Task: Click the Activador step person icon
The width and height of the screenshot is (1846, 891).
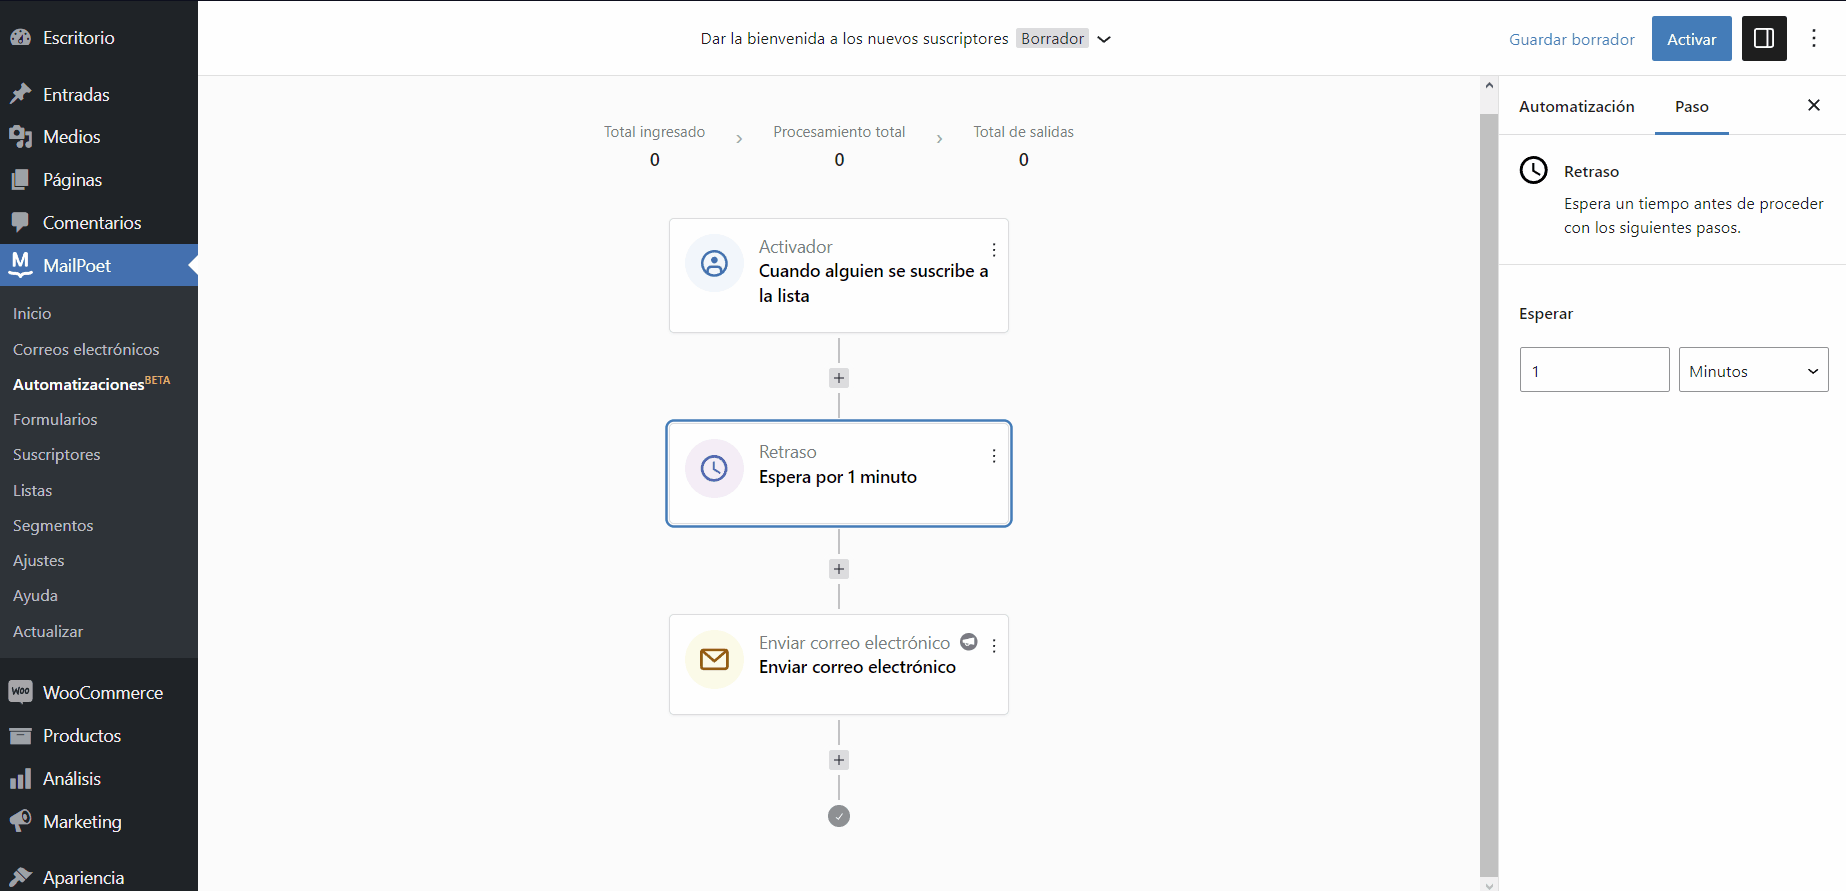Action: click(714, 264)
